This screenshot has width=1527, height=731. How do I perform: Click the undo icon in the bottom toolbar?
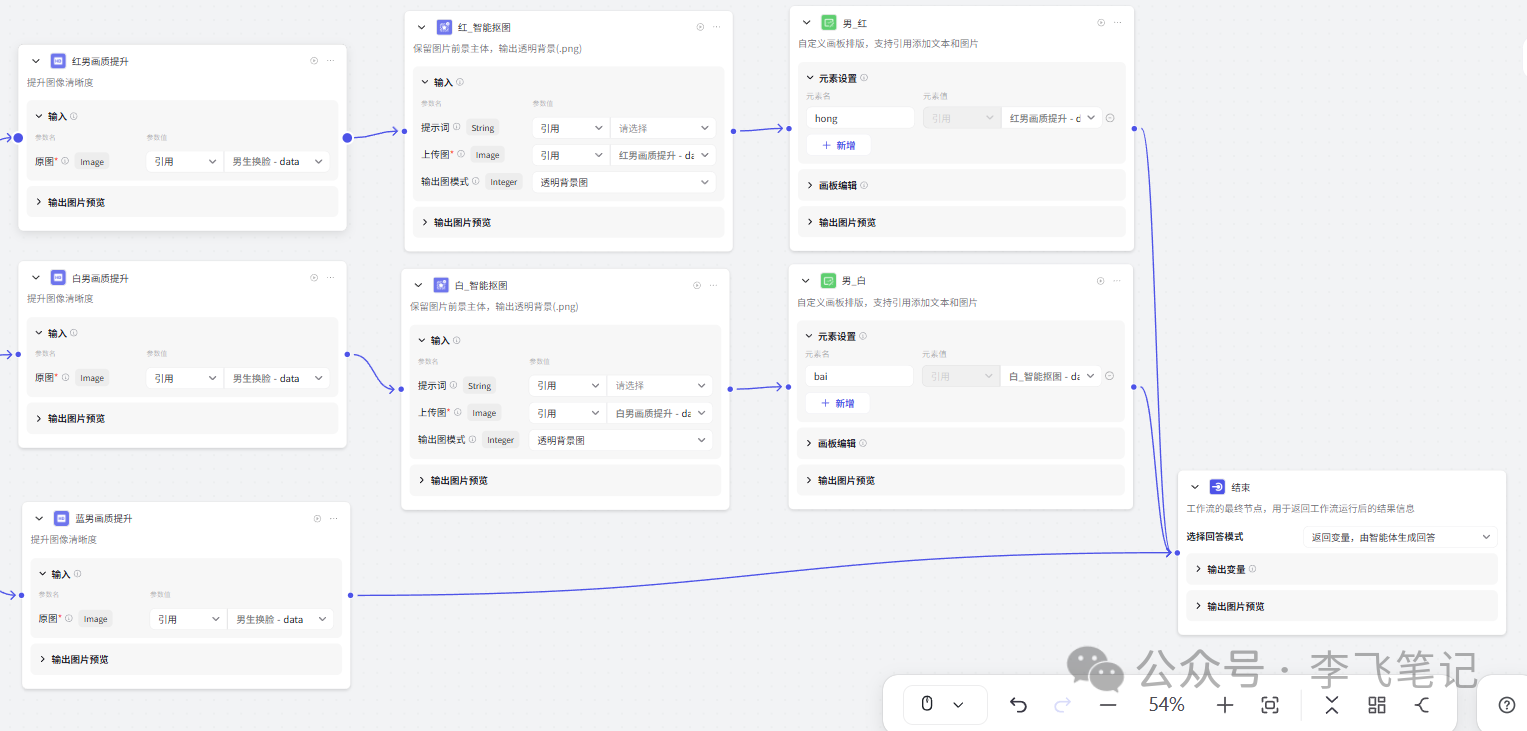coord(1018,705)
